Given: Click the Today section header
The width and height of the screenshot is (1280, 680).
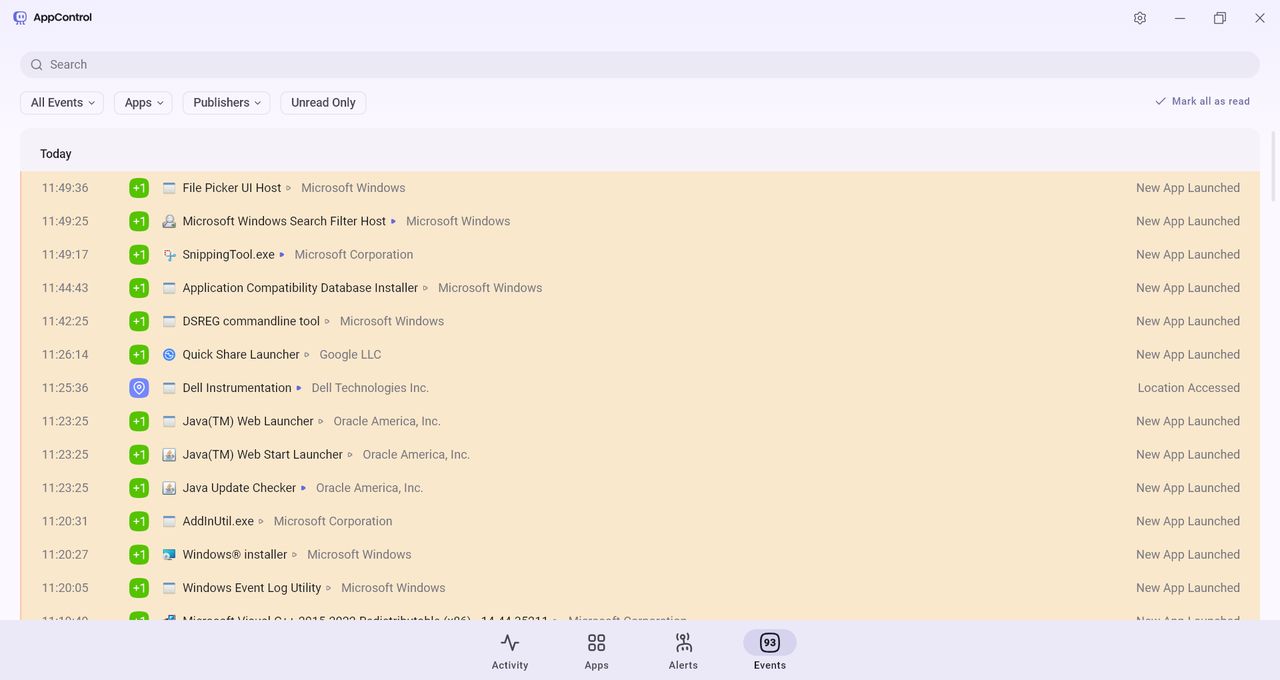Looking at the screenshot, I should coord(56,154).
